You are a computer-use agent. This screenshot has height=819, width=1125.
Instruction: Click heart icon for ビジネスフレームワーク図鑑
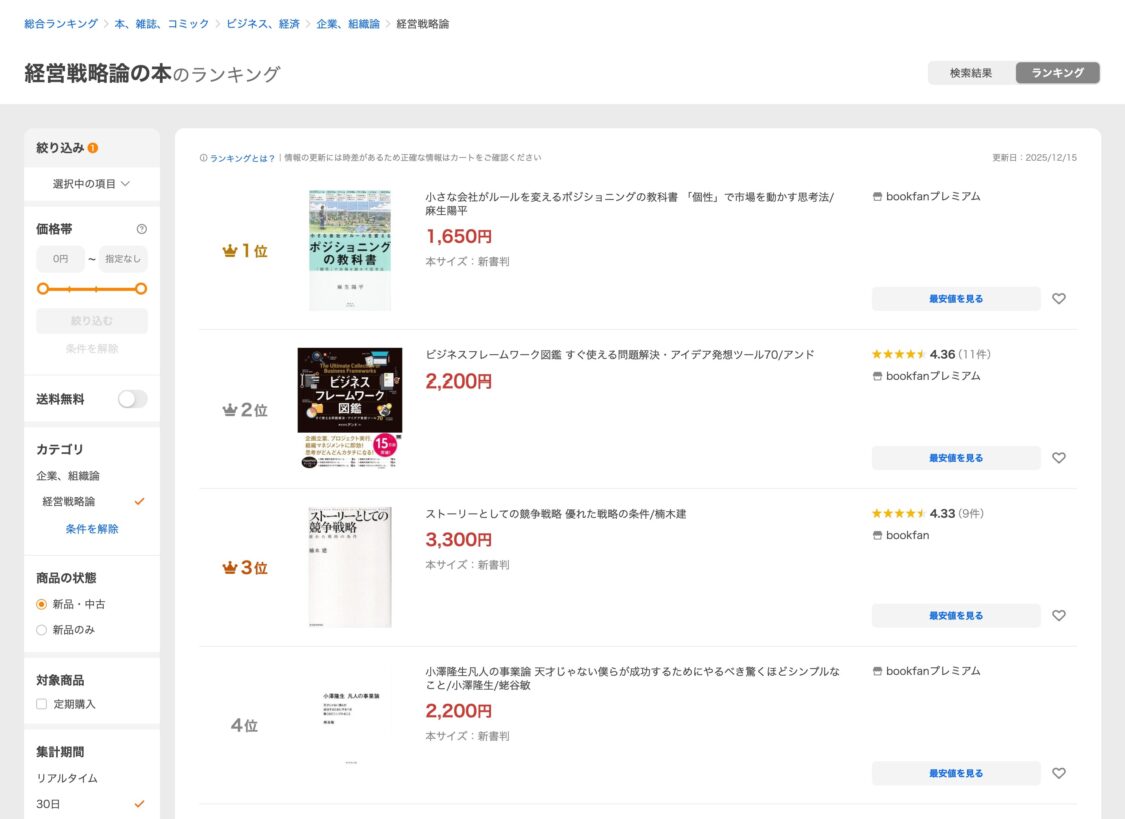pyautogui.click(x=1059, y=458)
